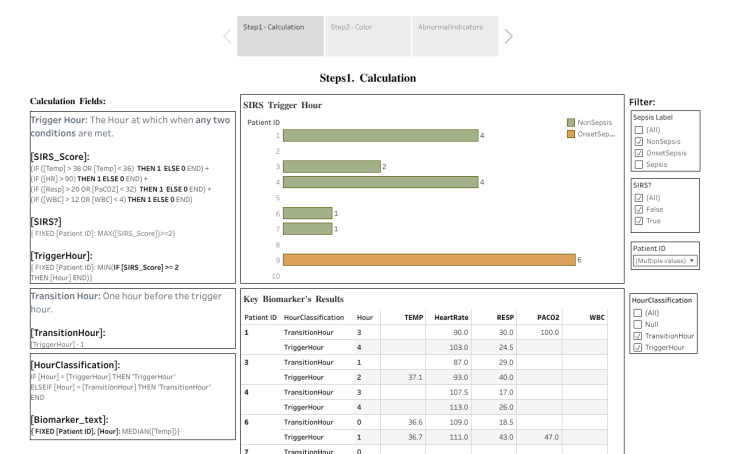Viewport: 736px width, 454px height.
Task: Check the Null option in HourClassification
Action: pos(636,322)
